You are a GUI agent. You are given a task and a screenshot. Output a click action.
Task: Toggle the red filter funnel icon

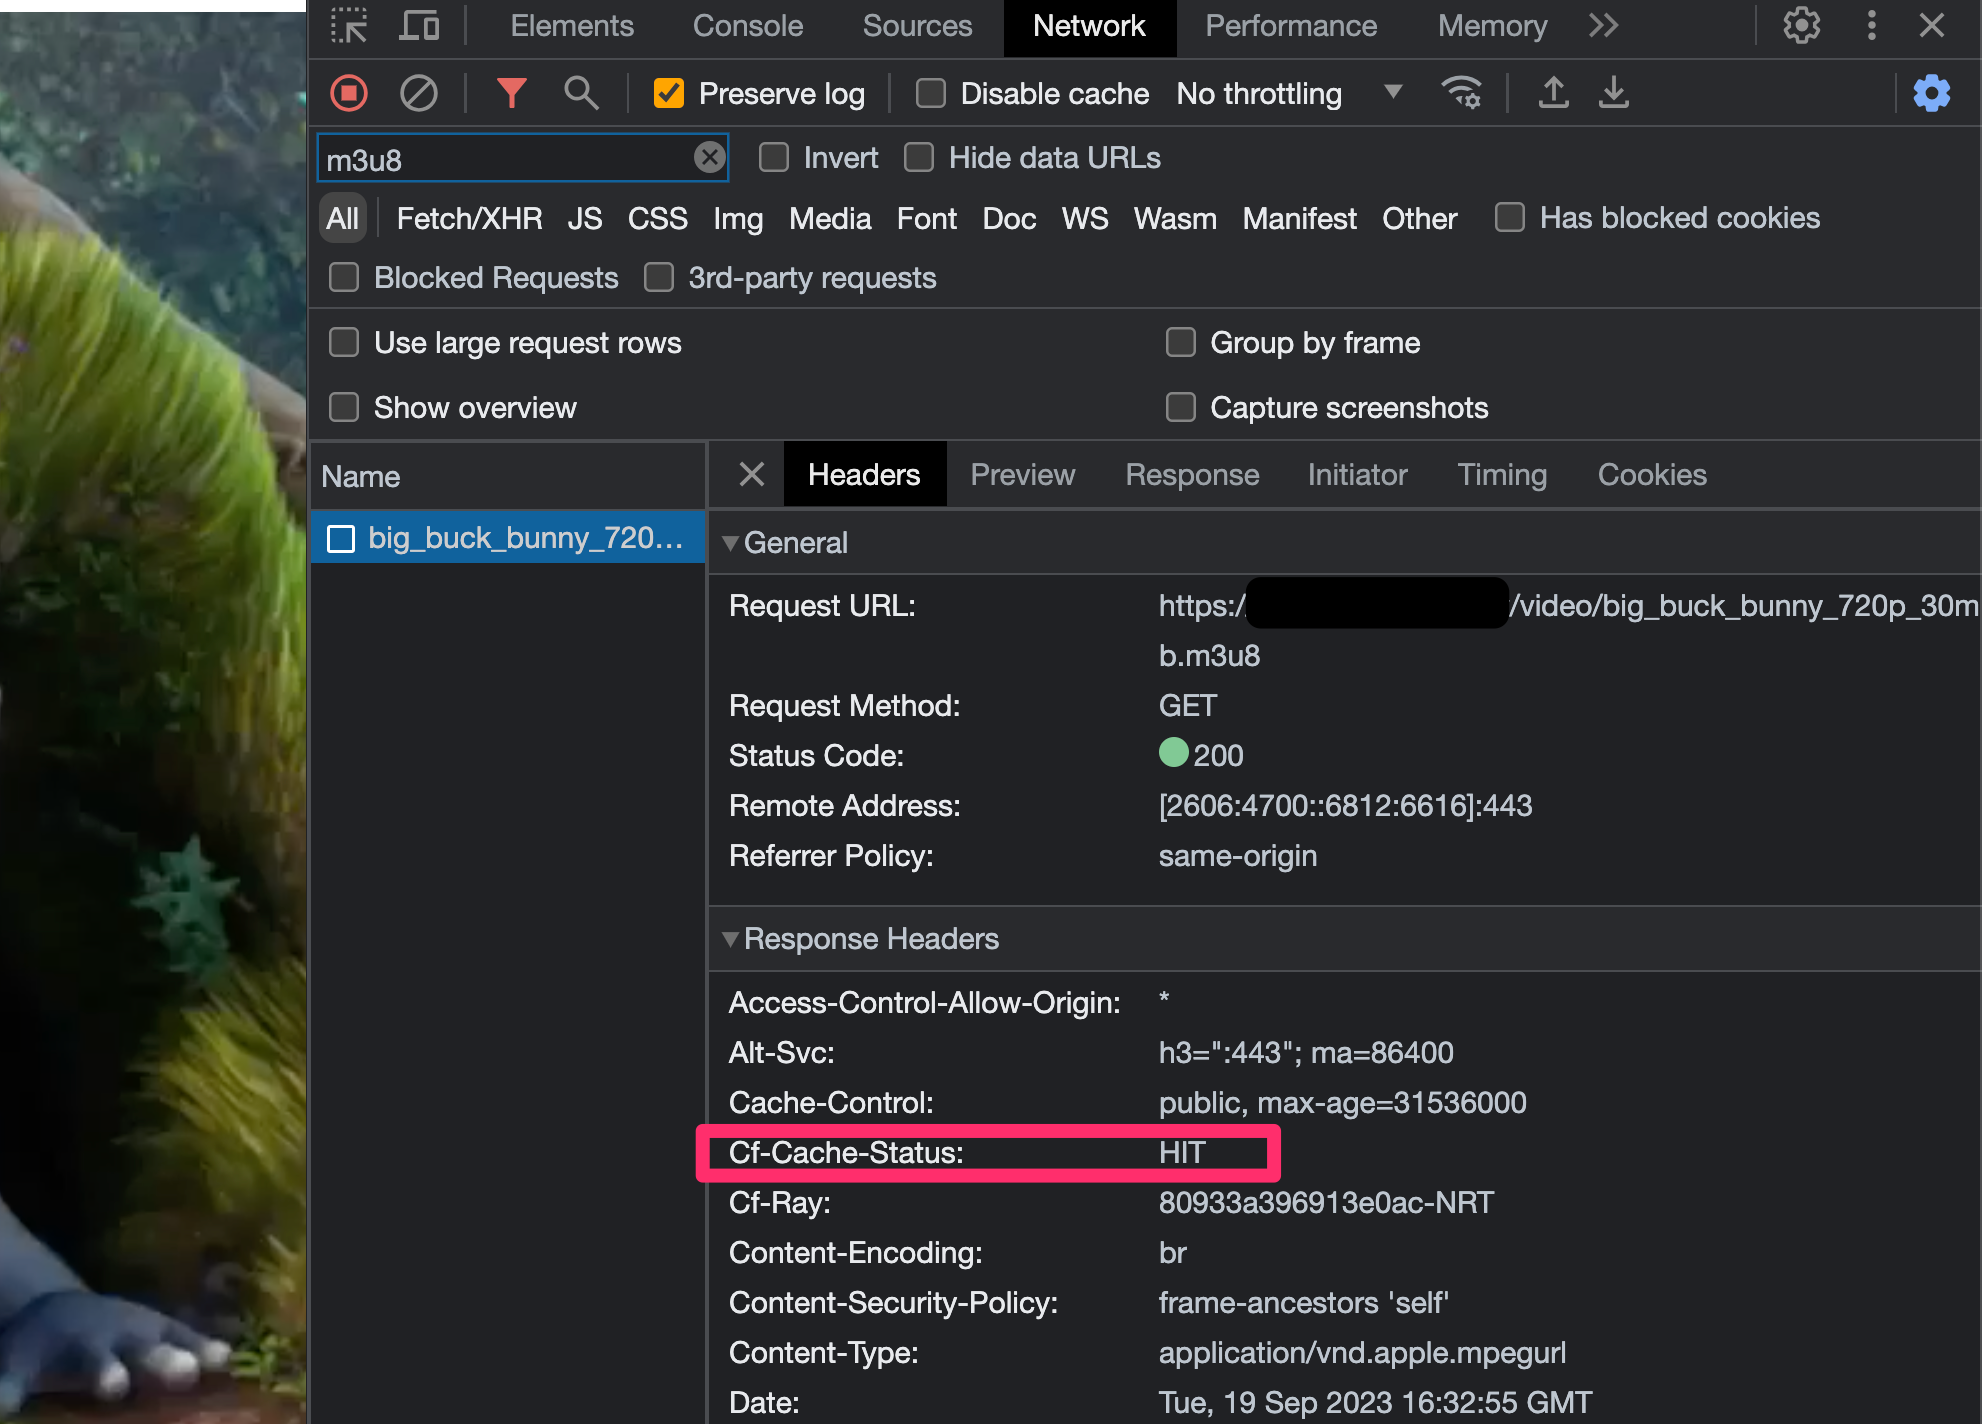pyautogui.click(x=511, y=93)
